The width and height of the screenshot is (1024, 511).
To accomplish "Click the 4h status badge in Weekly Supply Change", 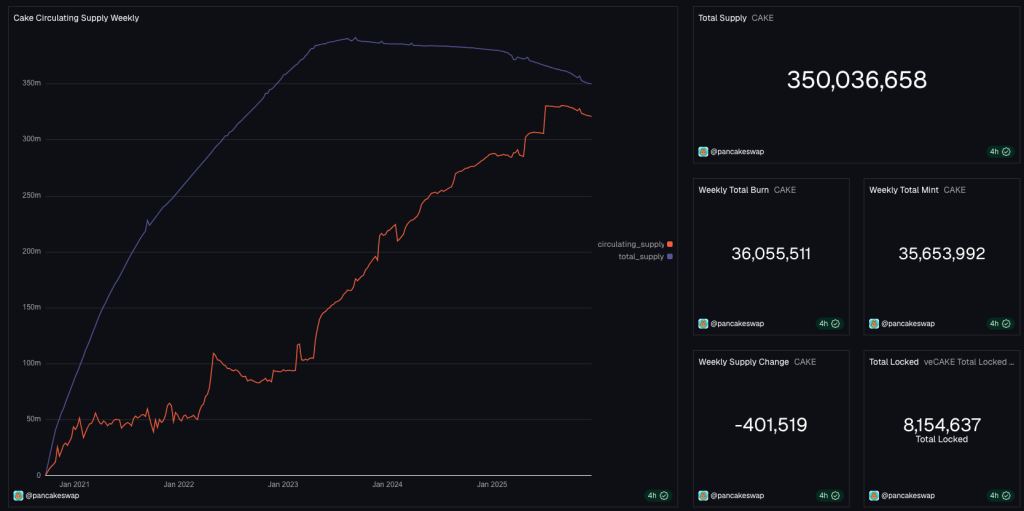I will pos(829,495).
